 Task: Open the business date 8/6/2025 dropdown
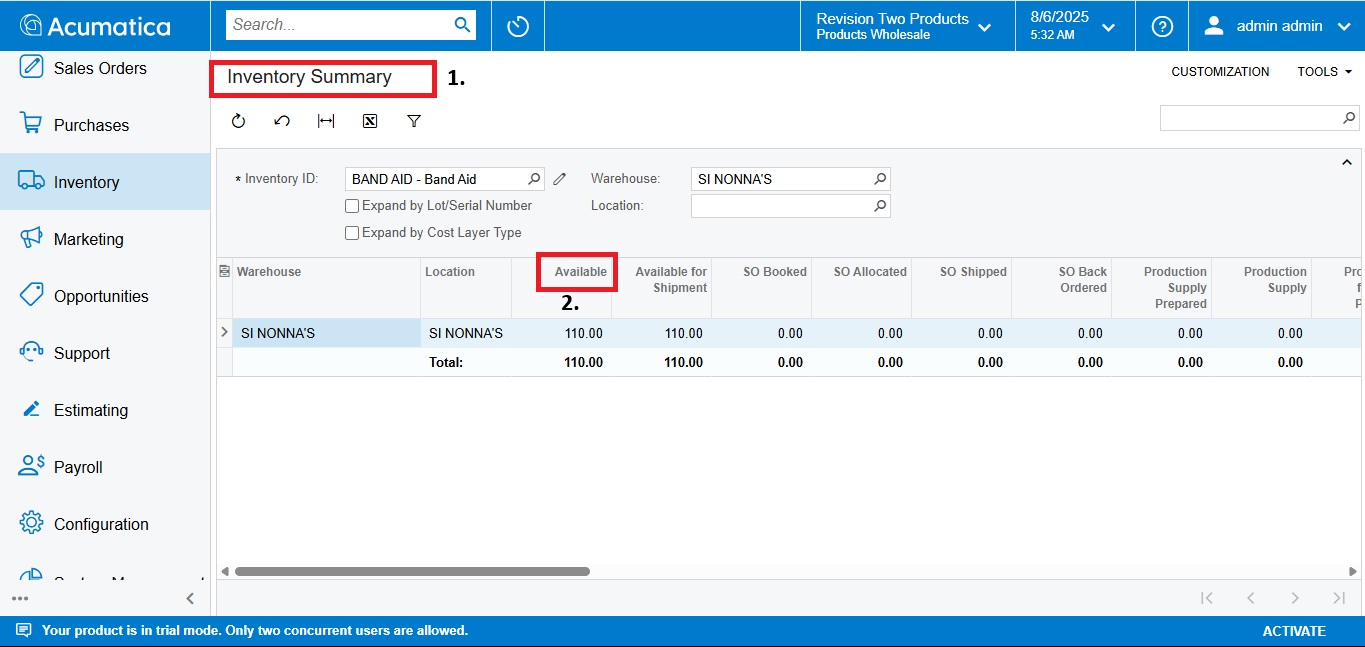pos(1073,26)
